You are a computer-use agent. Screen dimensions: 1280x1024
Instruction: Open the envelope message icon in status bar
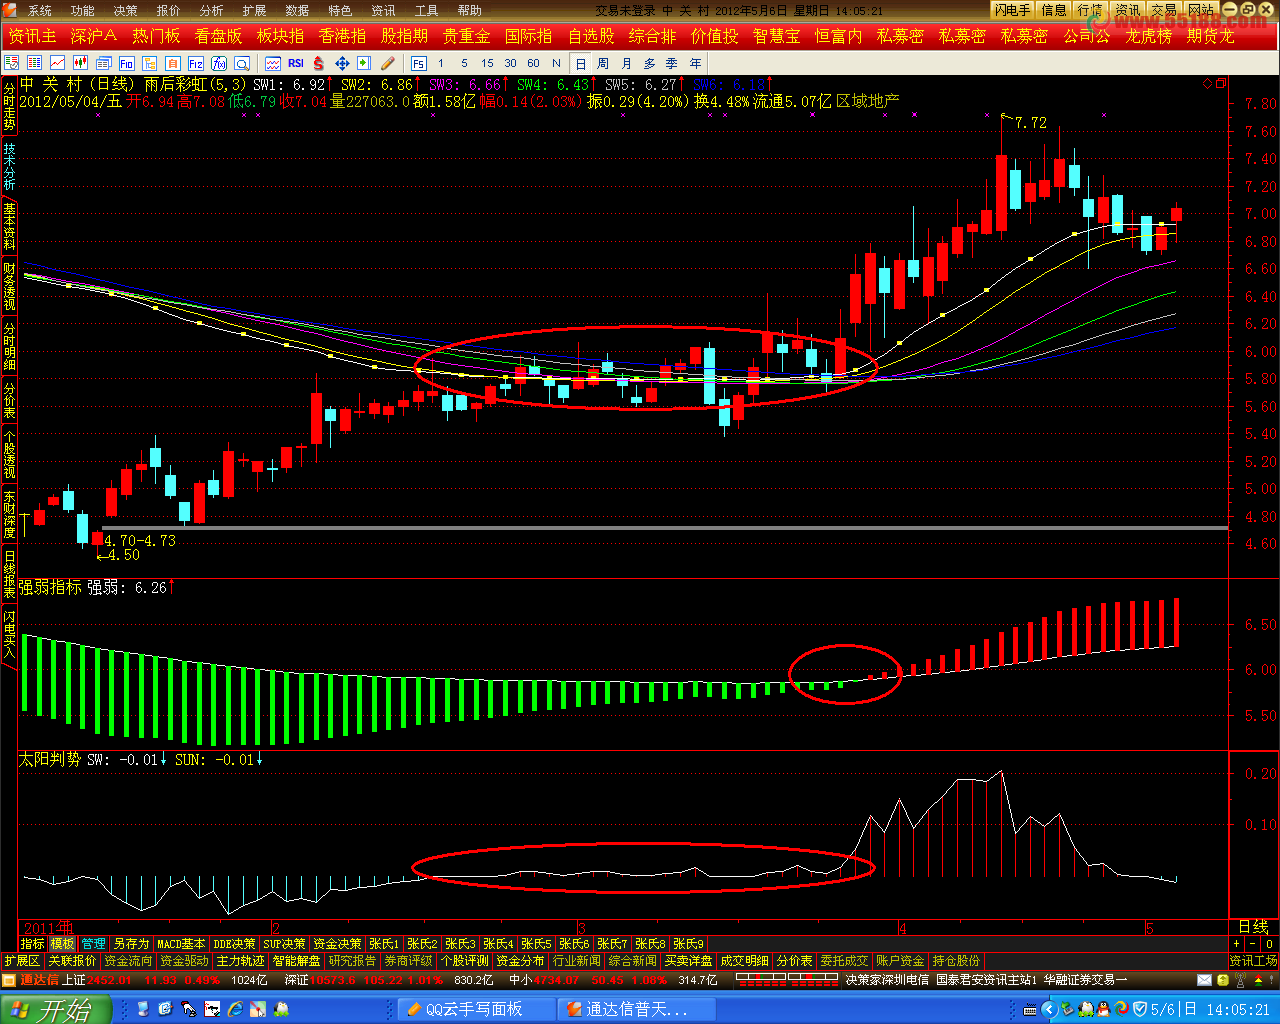click(x=1205, y=980)
